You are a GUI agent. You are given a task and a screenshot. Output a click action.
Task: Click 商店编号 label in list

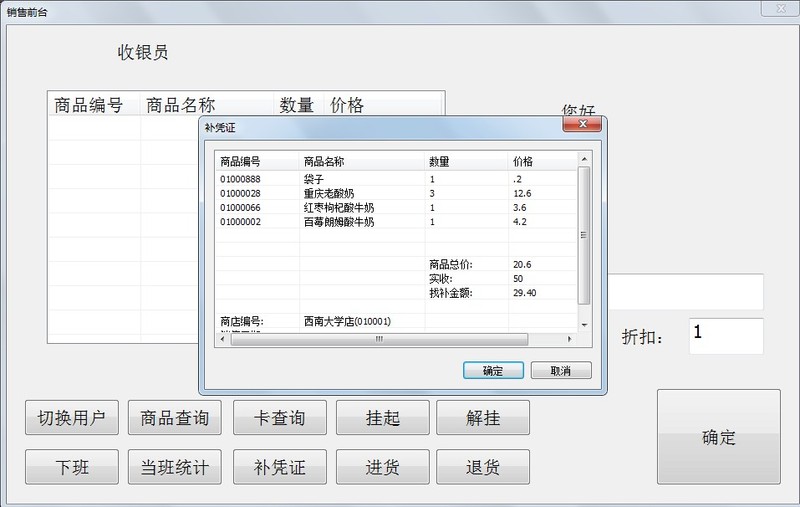pyautogui.click(x=242, y=321)
